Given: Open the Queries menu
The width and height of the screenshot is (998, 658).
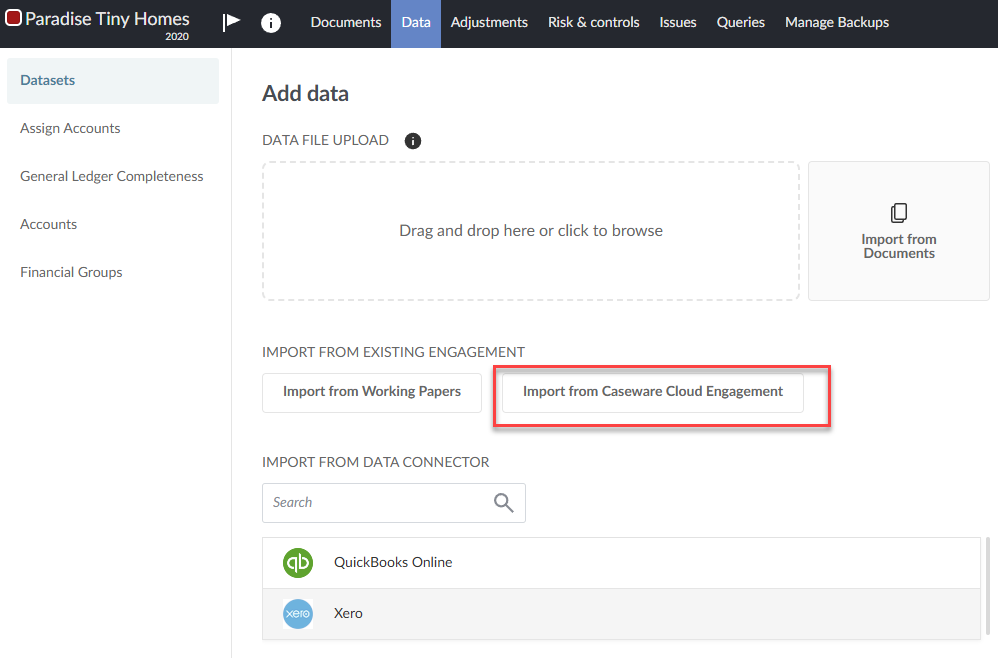Looking at the screenshot, I should click(x=740, y=22).
